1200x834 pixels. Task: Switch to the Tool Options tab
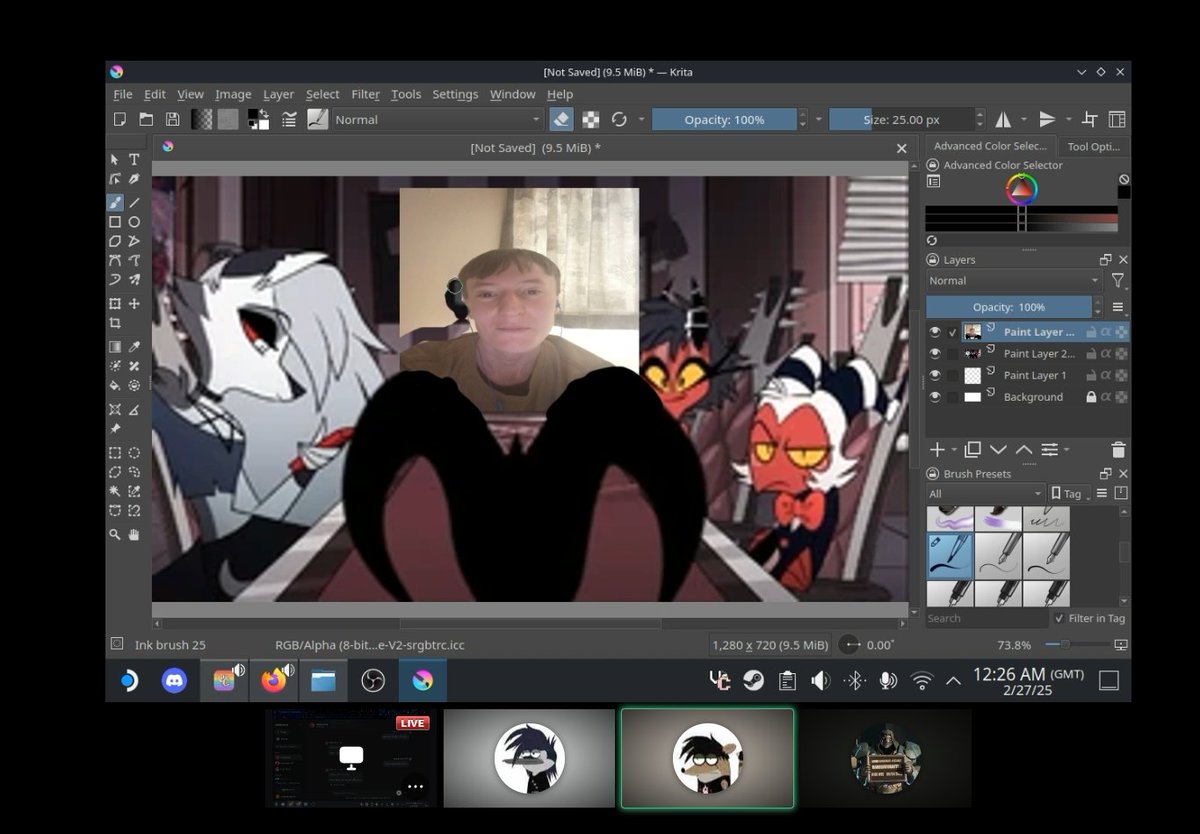point(1093,146)
